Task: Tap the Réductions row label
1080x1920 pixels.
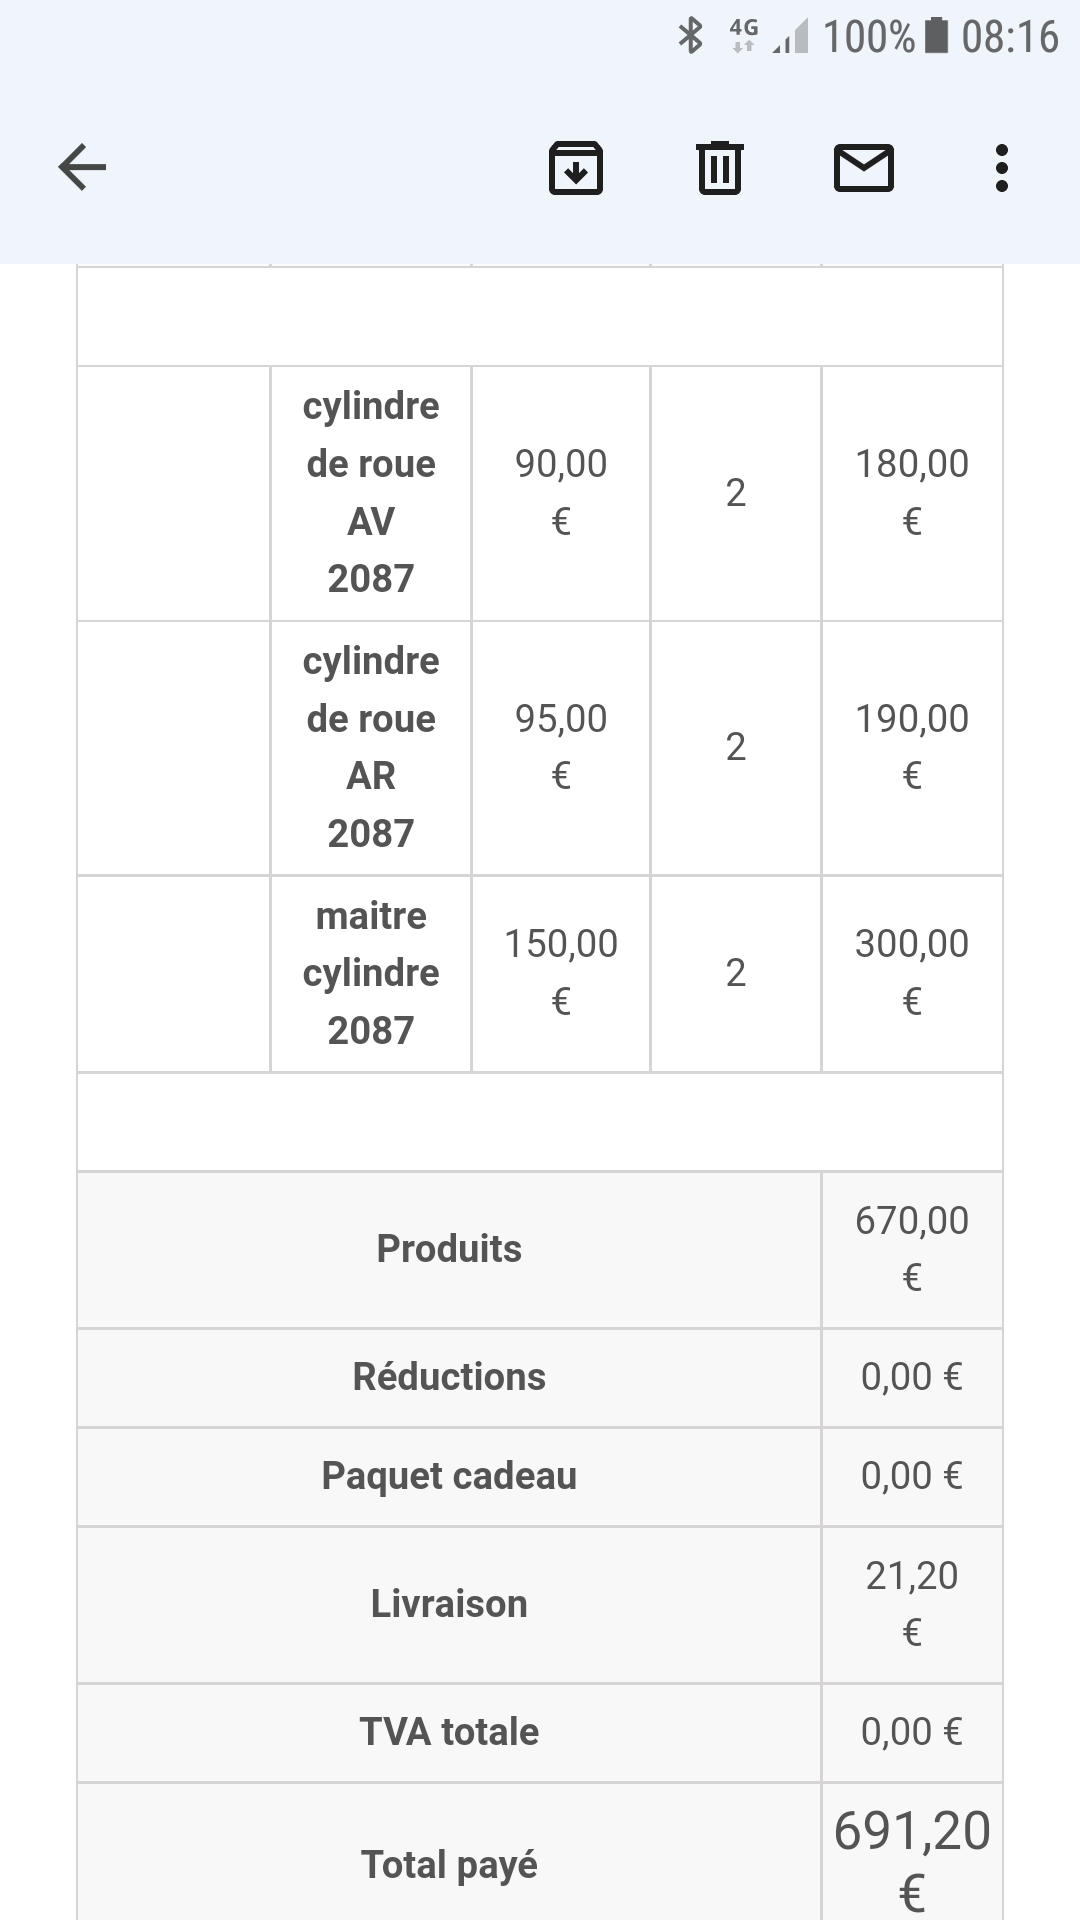Action: pos(449,1376)
